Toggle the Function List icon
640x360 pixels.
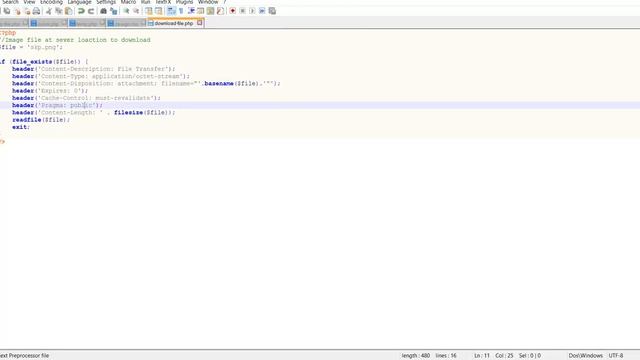(x=220, y=11)
